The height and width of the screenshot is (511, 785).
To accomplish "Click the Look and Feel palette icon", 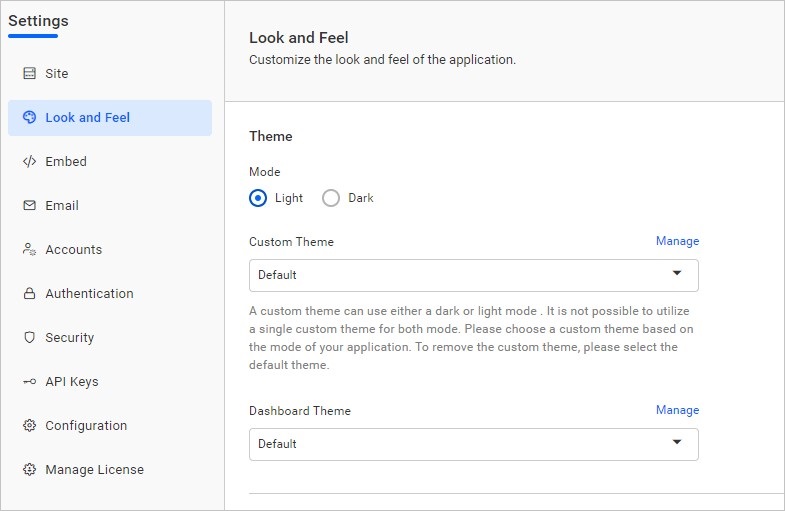I will pyautogui.click(x=29, y=118).
